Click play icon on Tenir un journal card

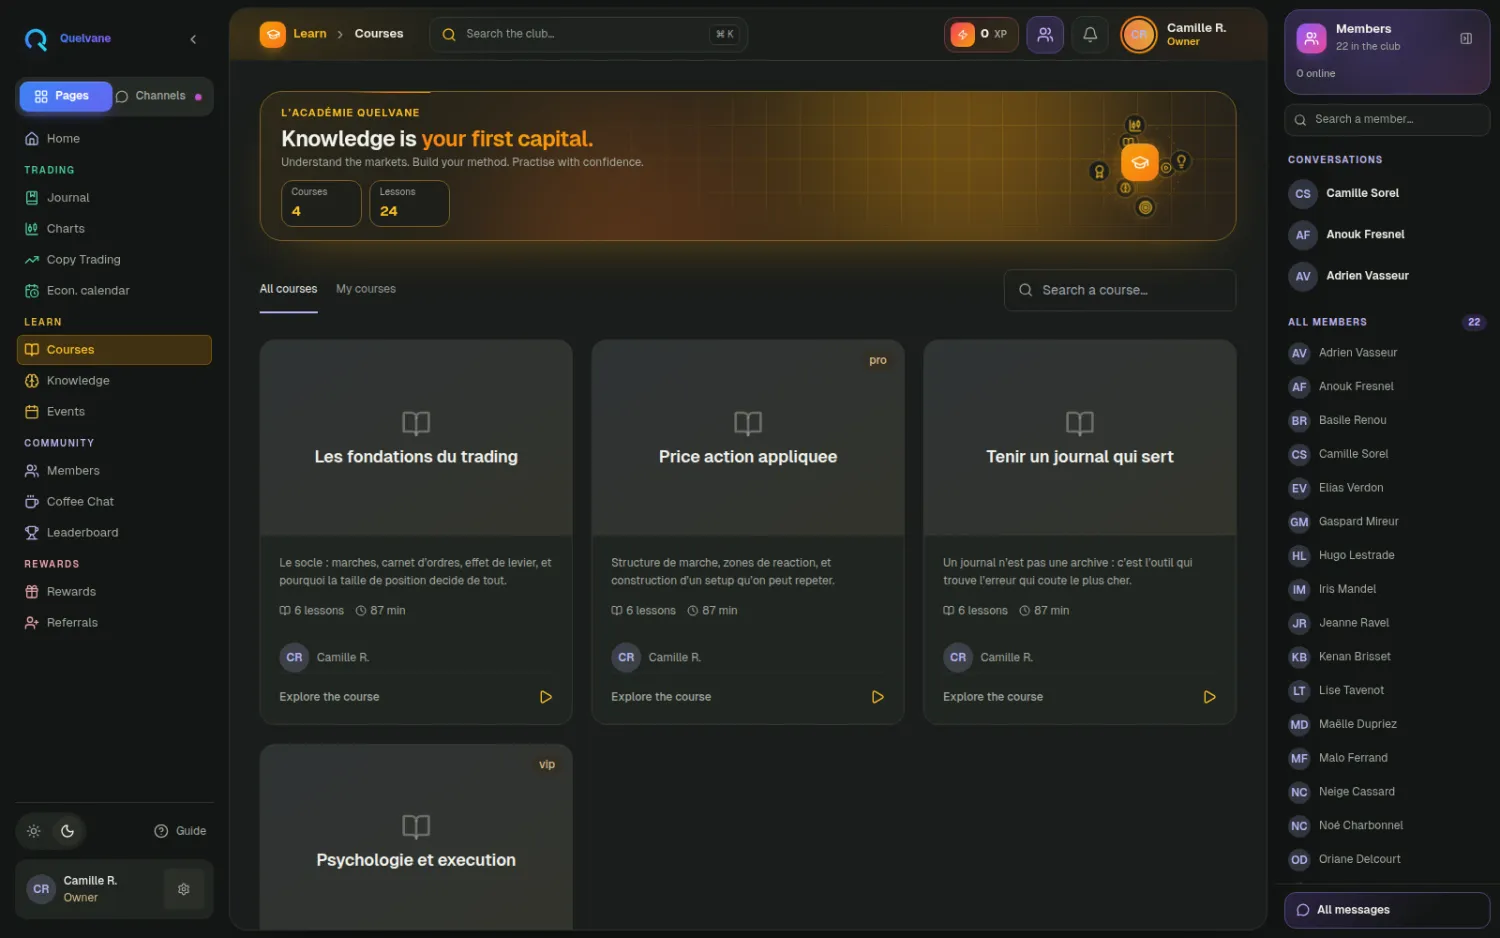(1210, 697)
